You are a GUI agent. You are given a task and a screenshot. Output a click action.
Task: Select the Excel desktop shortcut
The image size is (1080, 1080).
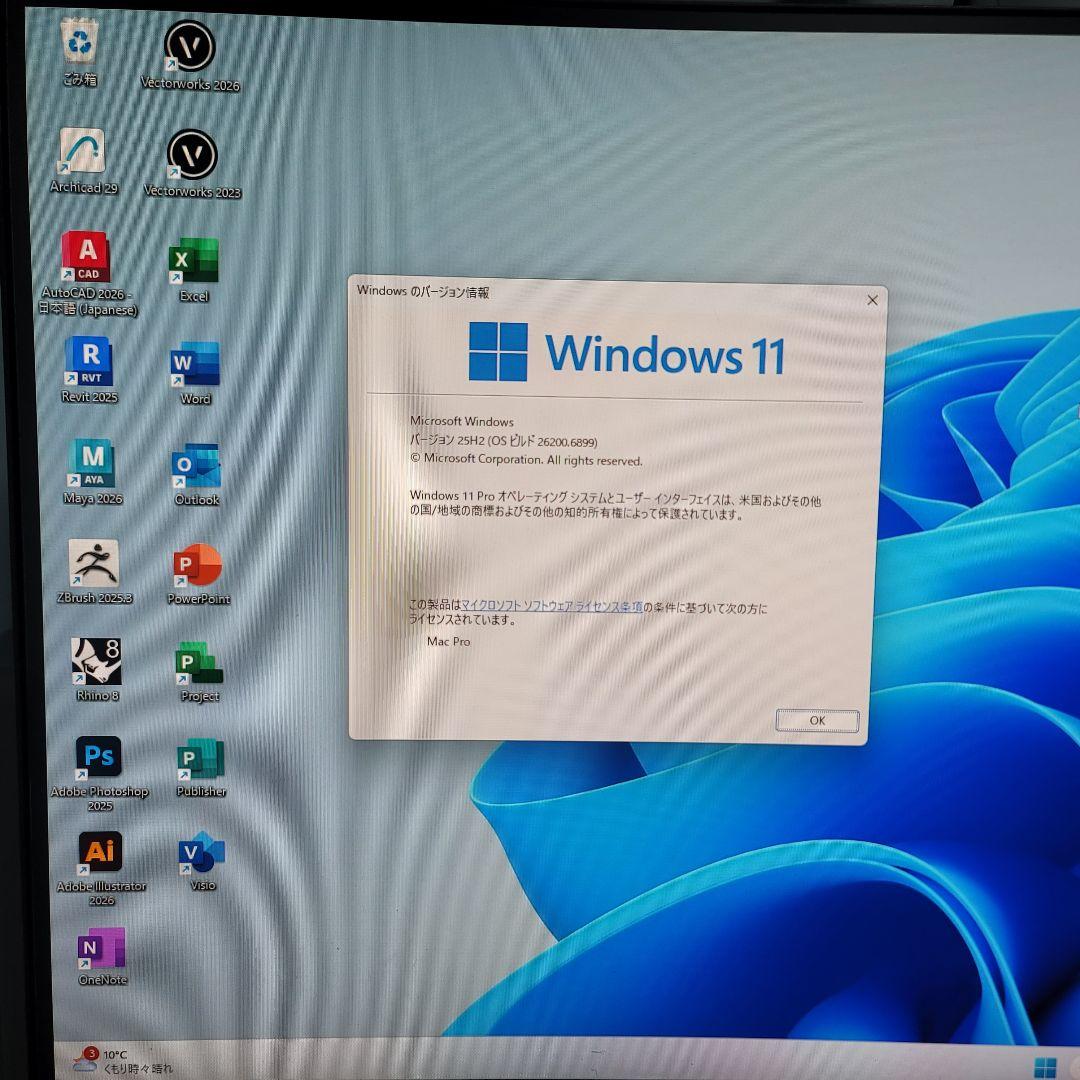coord(194,262)
